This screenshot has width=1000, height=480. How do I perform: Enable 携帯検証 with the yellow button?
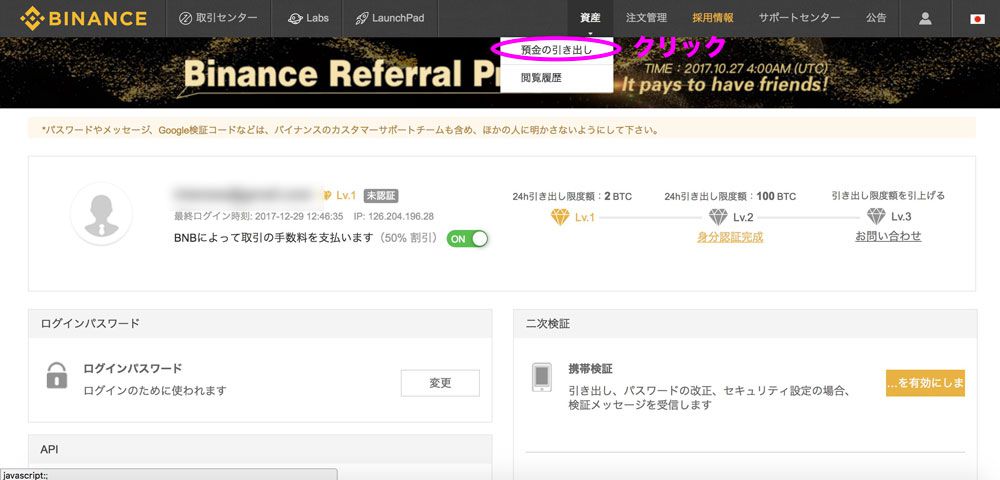click(925, 383)
